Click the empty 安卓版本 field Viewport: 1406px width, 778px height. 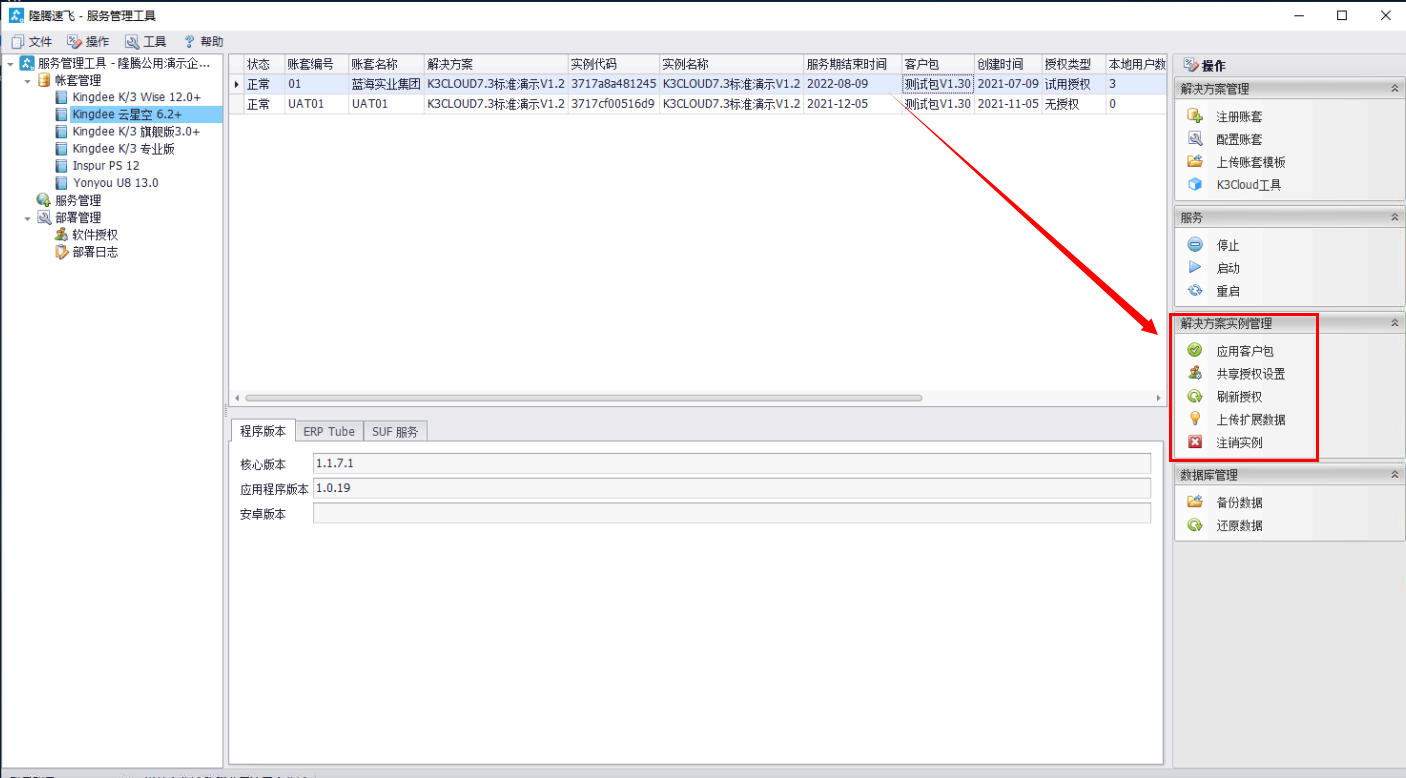pyautogui.click(x=732, y=513)
